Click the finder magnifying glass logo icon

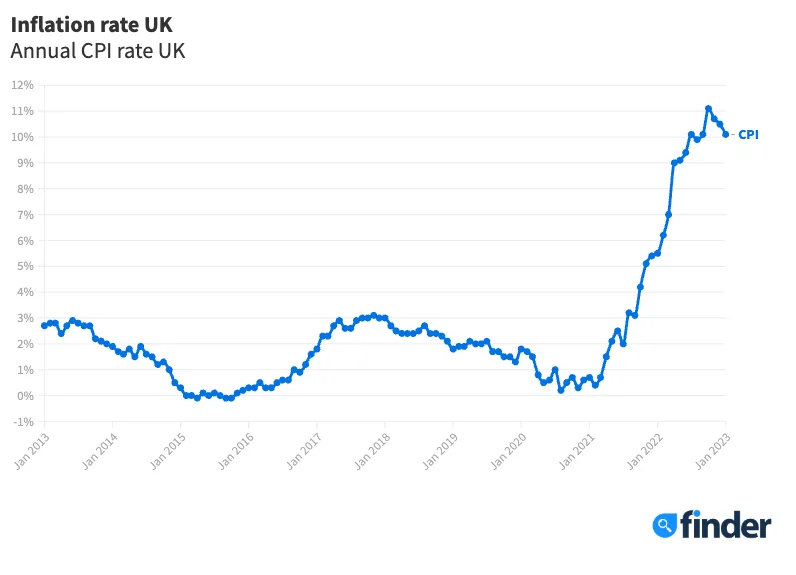(x=665, y=525)
